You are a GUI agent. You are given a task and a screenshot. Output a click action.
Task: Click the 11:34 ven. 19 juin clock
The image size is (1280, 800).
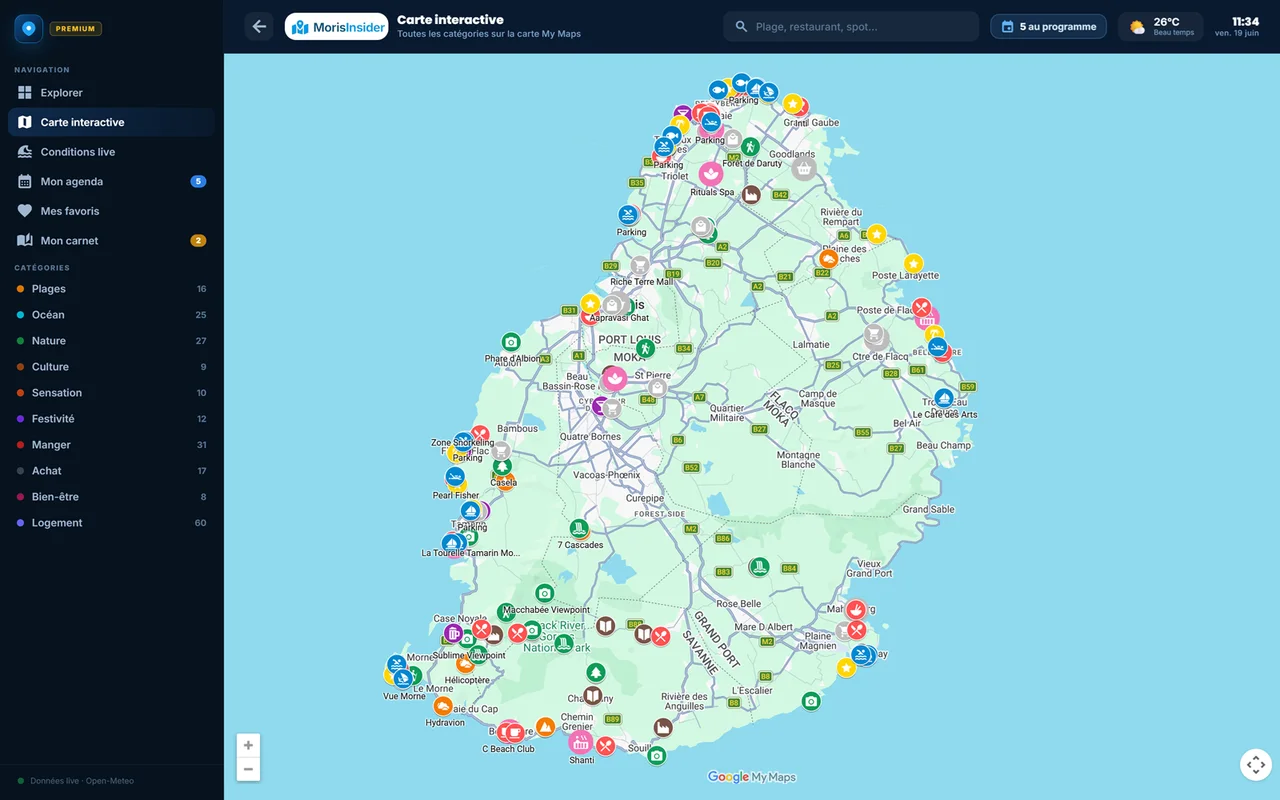pyautogui.click(x=1237, y=27)
